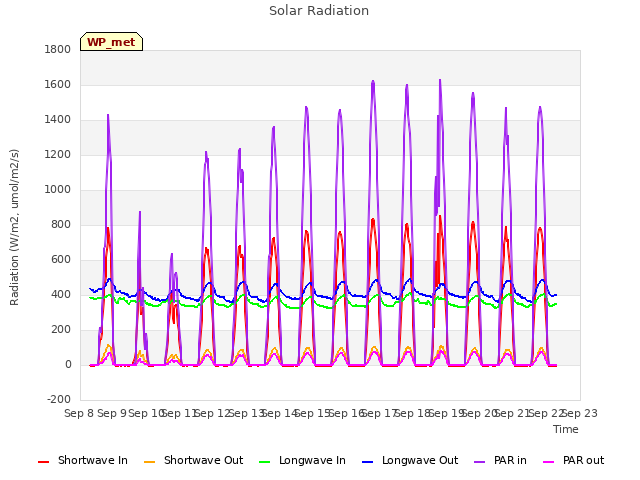Click the Shortwave In peak on Sep 17

(x=373, y=220)
